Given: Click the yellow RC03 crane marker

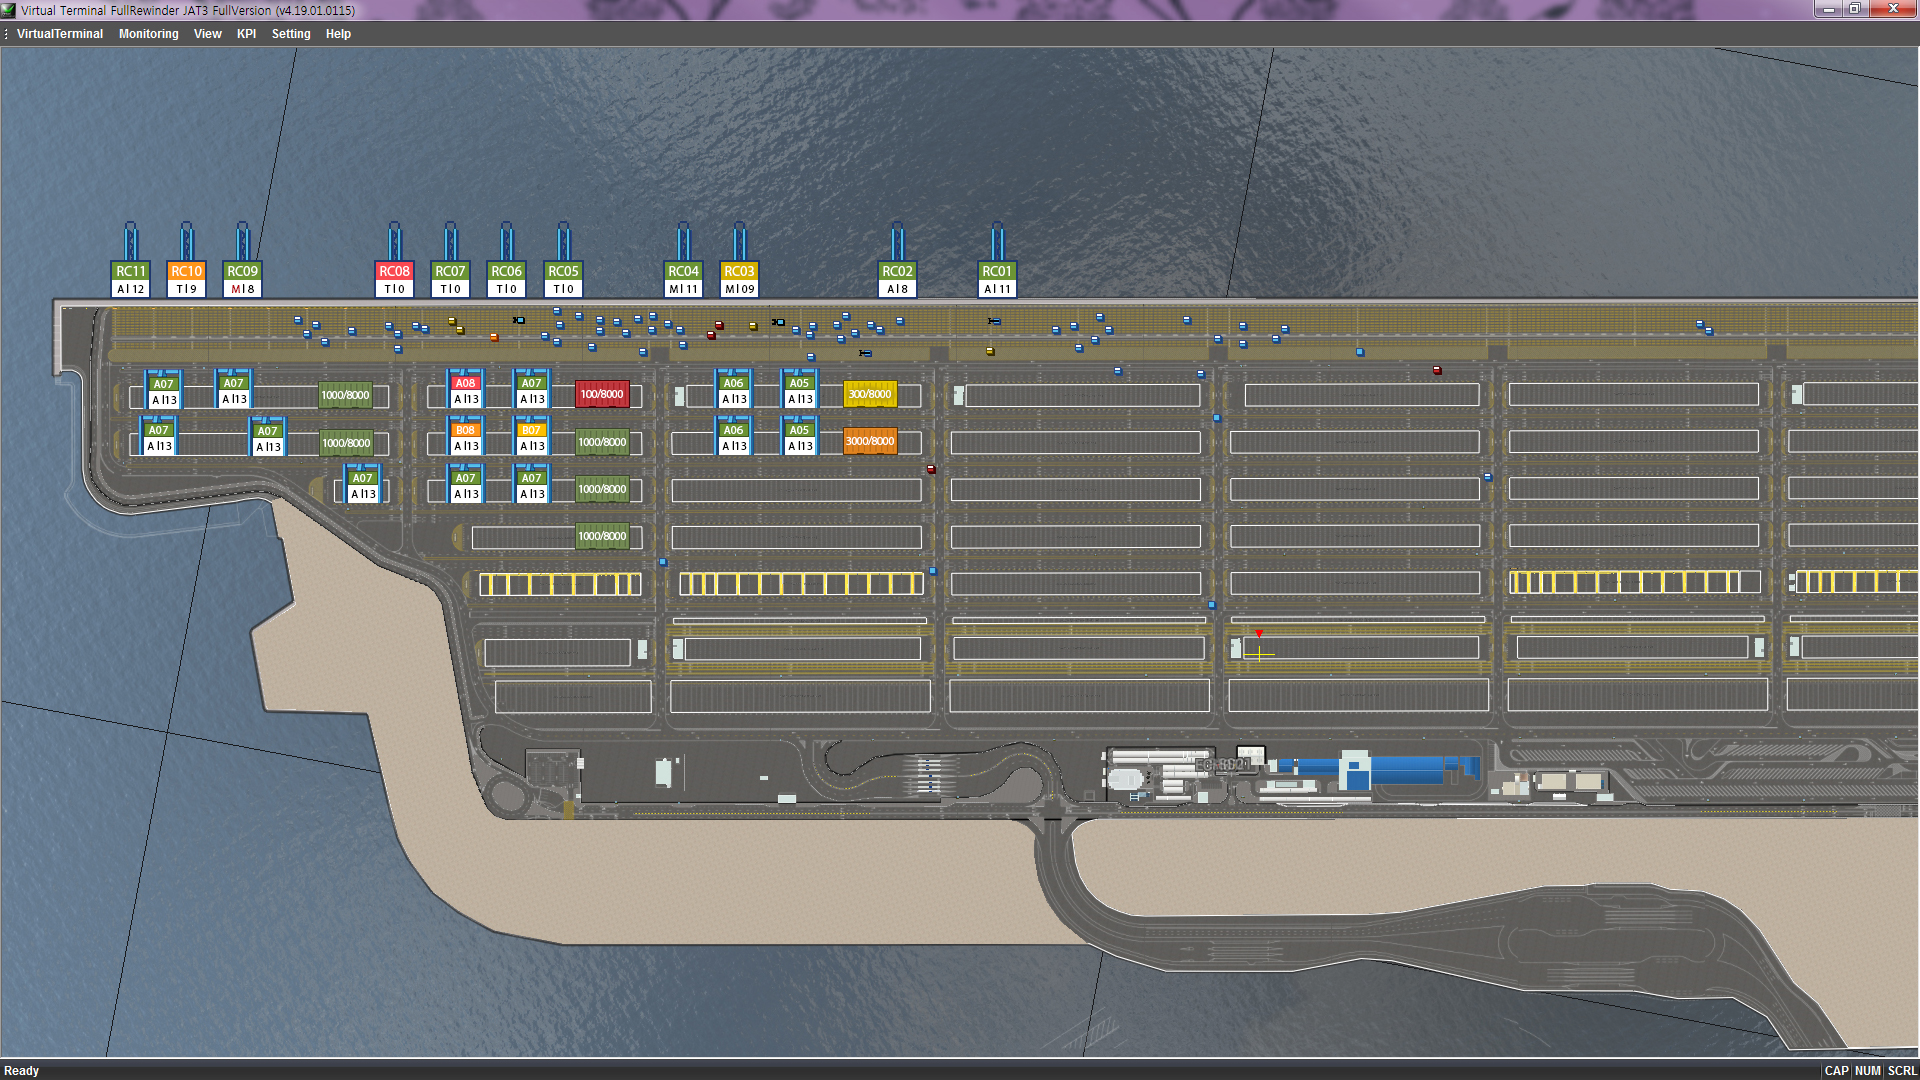Looking at the screenshot, I should [x=739, y=271].
